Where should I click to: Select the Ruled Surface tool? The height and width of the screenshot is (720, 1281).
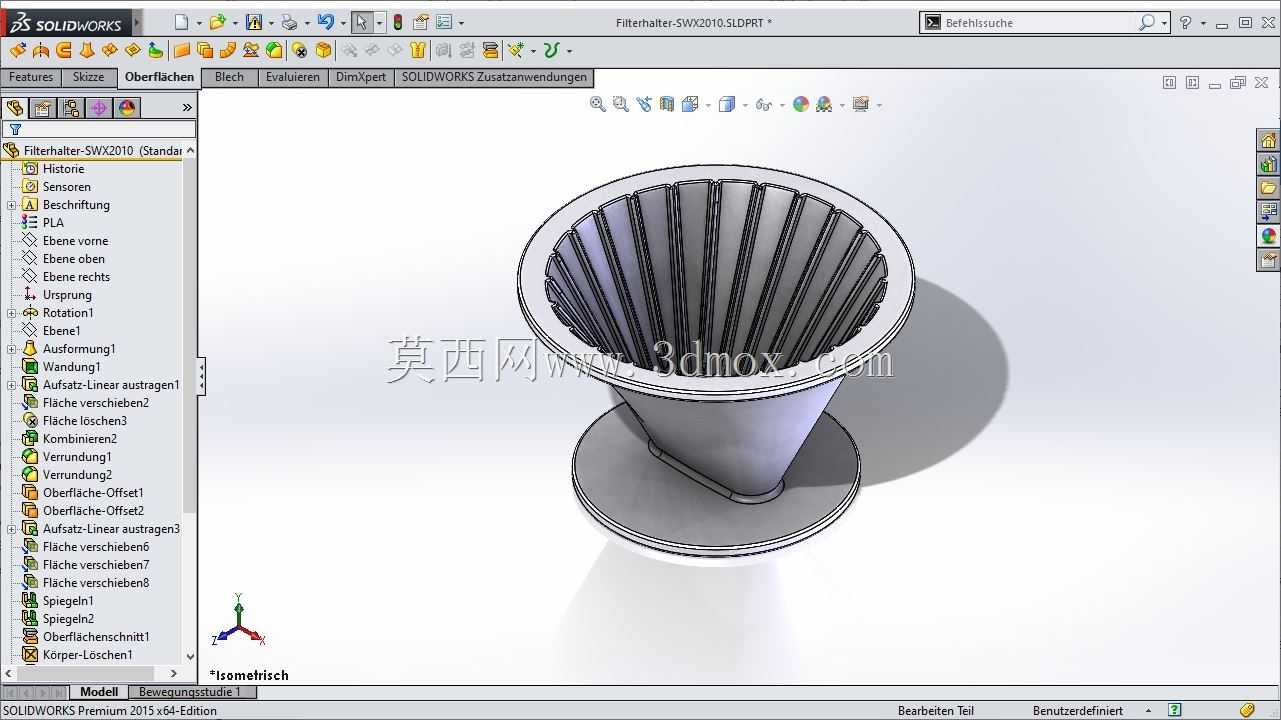(x=228, y=50)
